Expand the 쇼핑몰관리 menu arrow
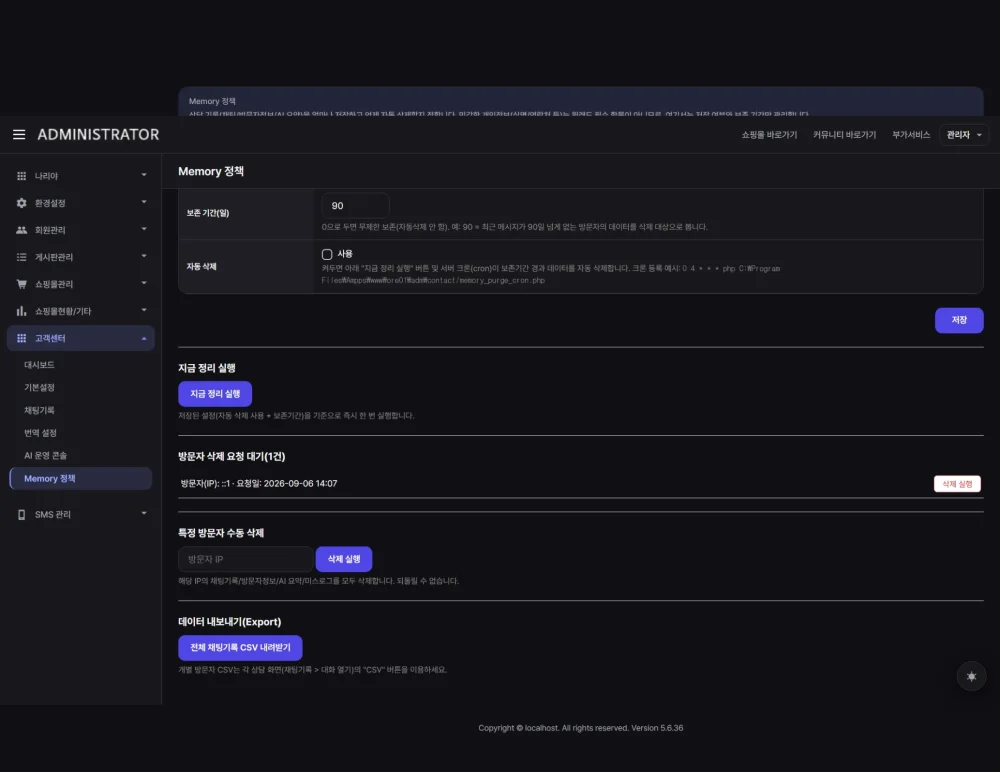This screenshot has width=1000, height=772. [x=144, y=283]
